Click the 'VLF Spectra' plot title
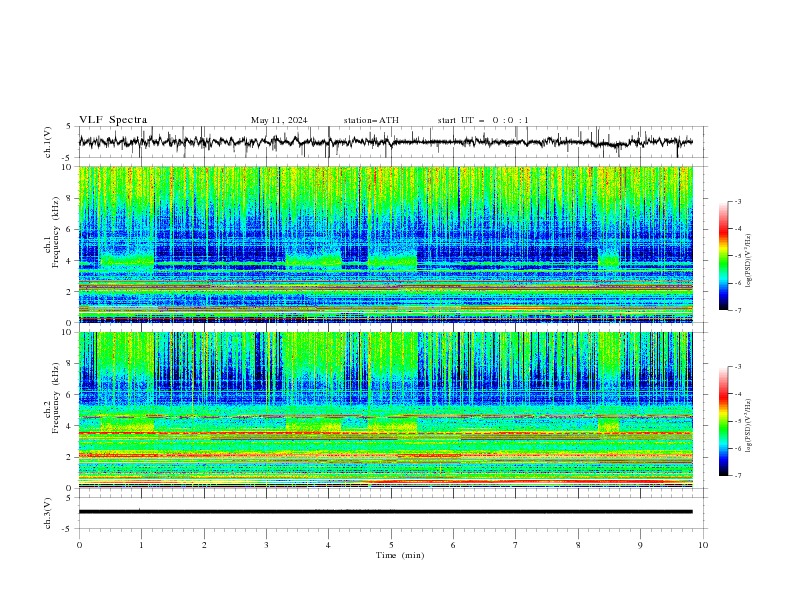The width and height of the screenshot is (792, 612). point(113,120)
